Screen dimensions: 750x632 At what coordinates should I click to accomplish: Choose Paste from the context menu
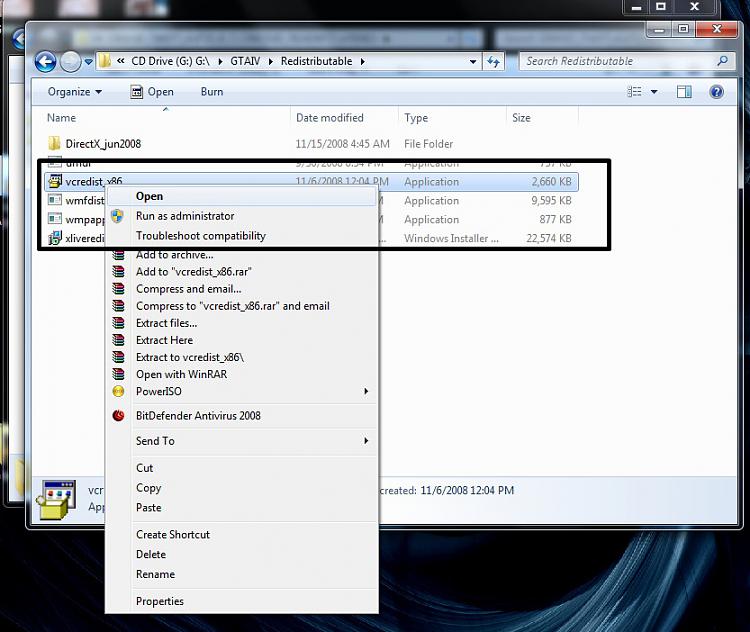(242, 508)
